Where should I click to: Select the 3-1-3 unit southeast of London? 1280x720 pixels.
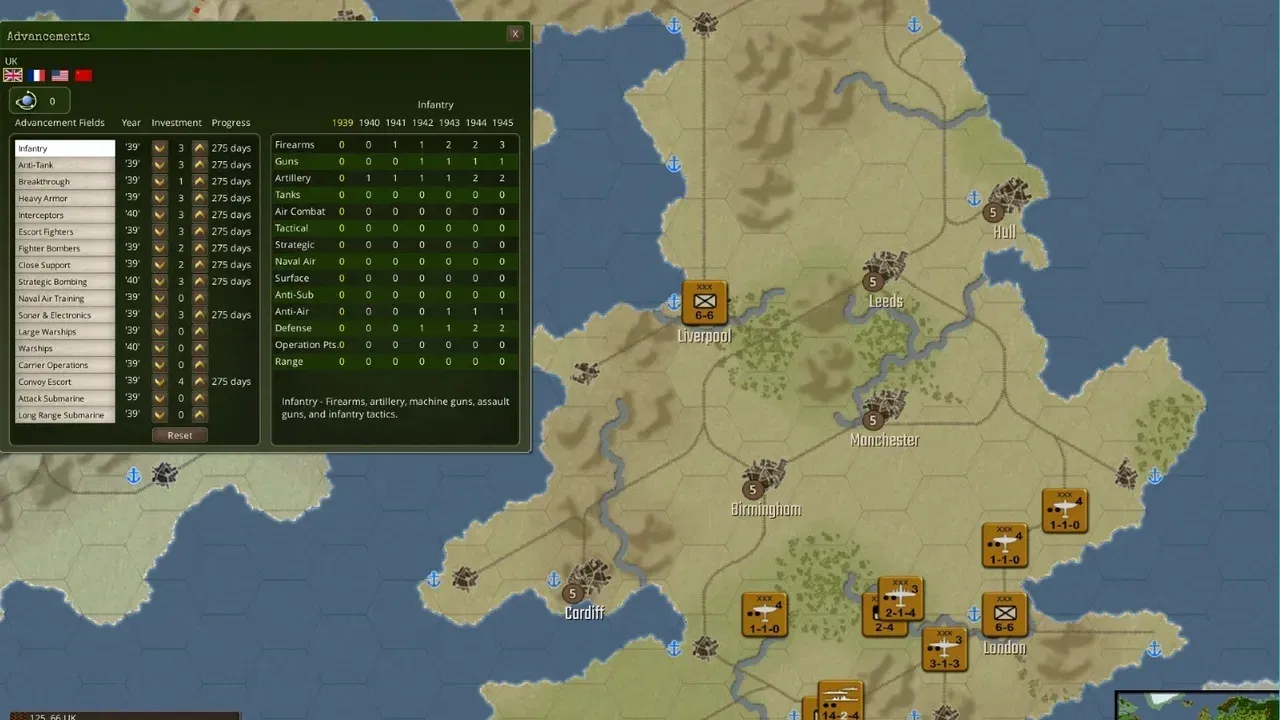[944, 648]
